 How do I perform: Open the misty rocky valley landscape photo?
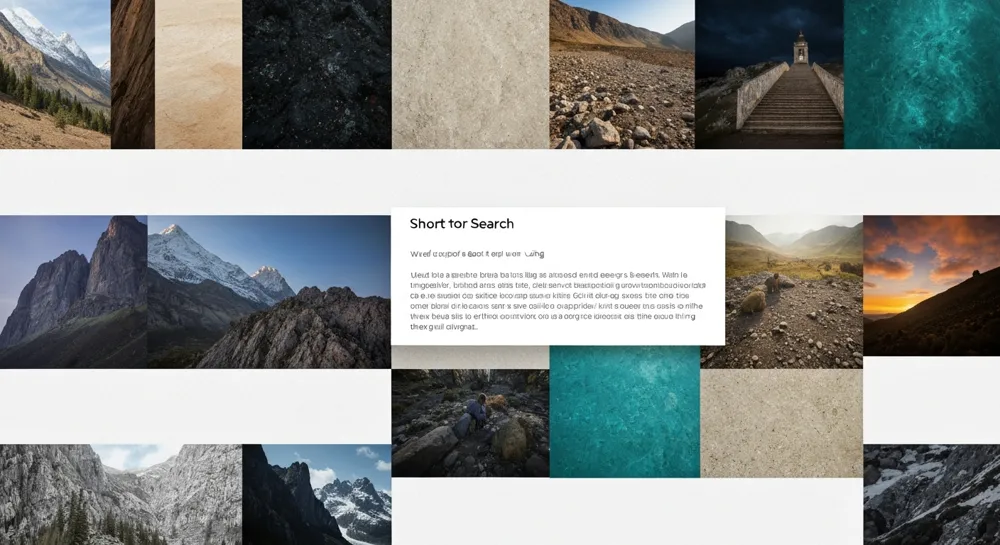[794, 291]
